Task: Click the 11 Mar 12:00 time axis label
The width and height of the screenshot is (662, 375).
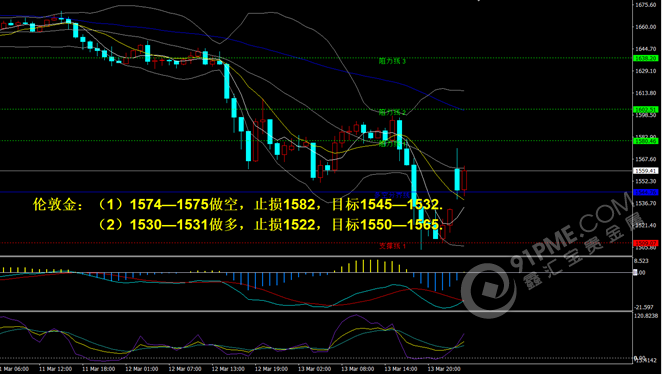Action: coord(55,369)
